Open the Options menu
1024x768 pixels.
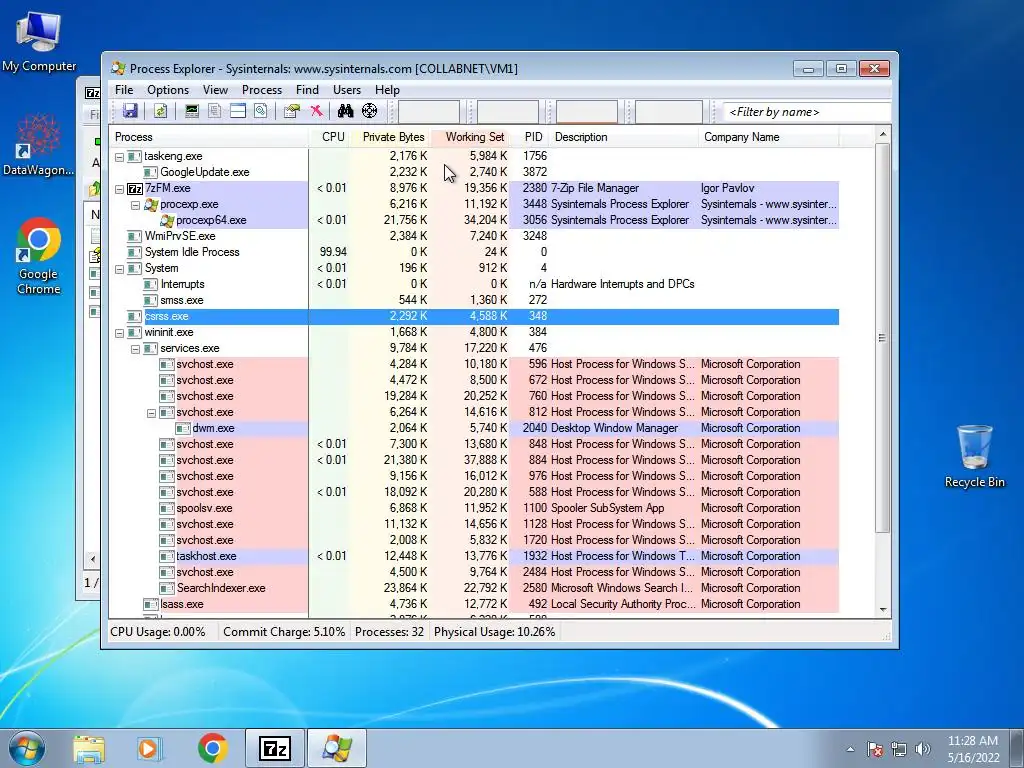(x=168, y=90)
